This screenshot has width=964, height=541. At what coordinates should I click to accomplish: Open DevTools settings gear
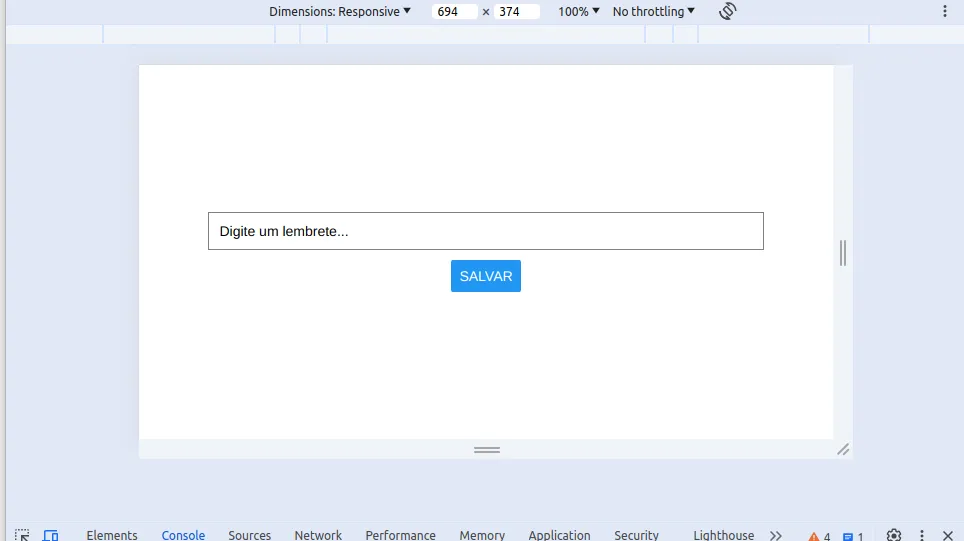coord(894,535)
